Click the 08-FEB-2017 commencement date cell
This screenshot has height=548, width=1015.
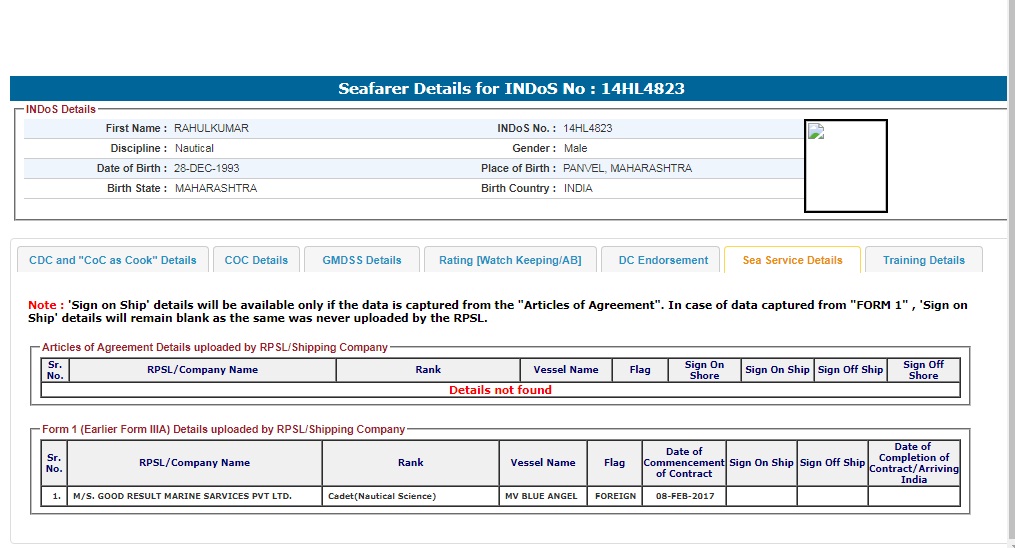[684, 496]
